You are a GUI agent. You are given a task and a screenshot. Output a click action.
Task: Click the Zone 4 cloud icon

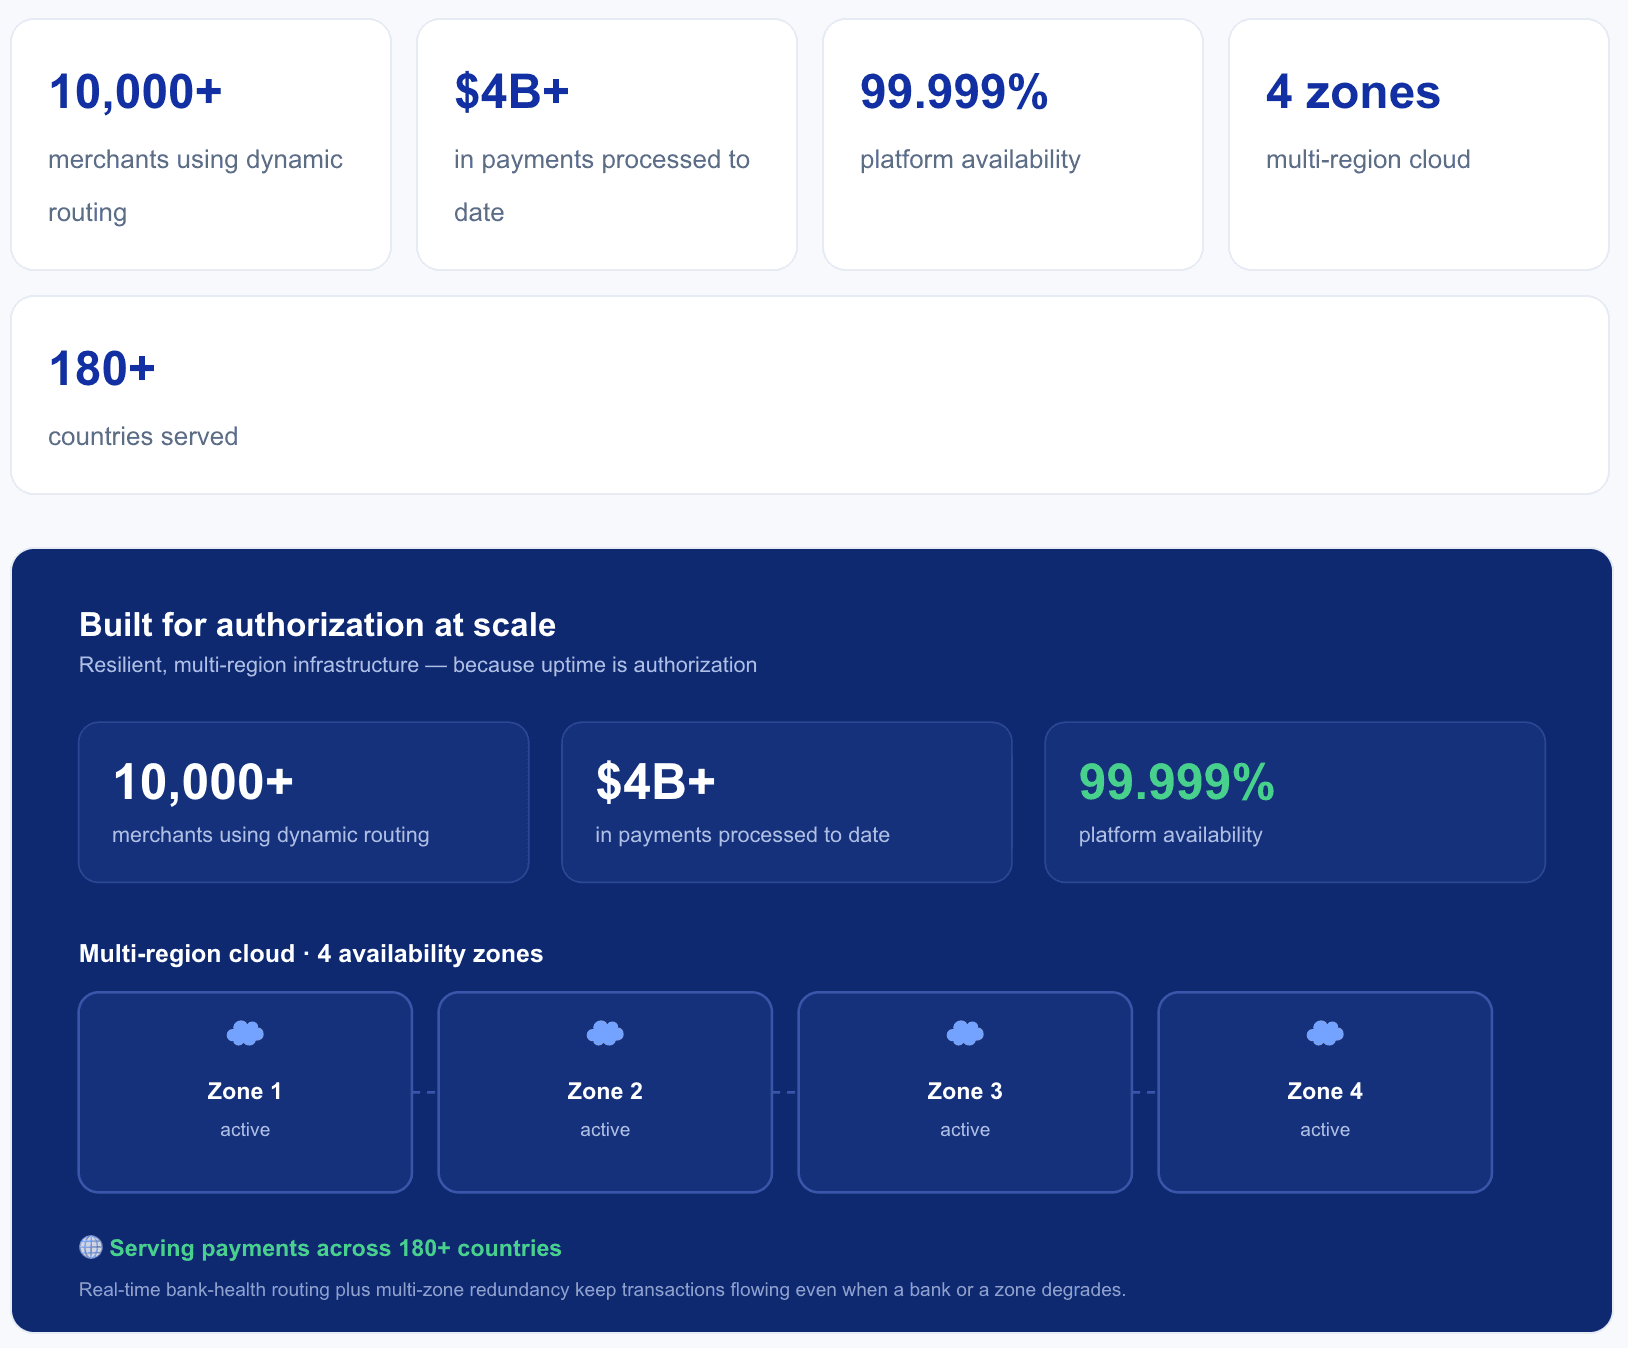coord(1325,1033)
